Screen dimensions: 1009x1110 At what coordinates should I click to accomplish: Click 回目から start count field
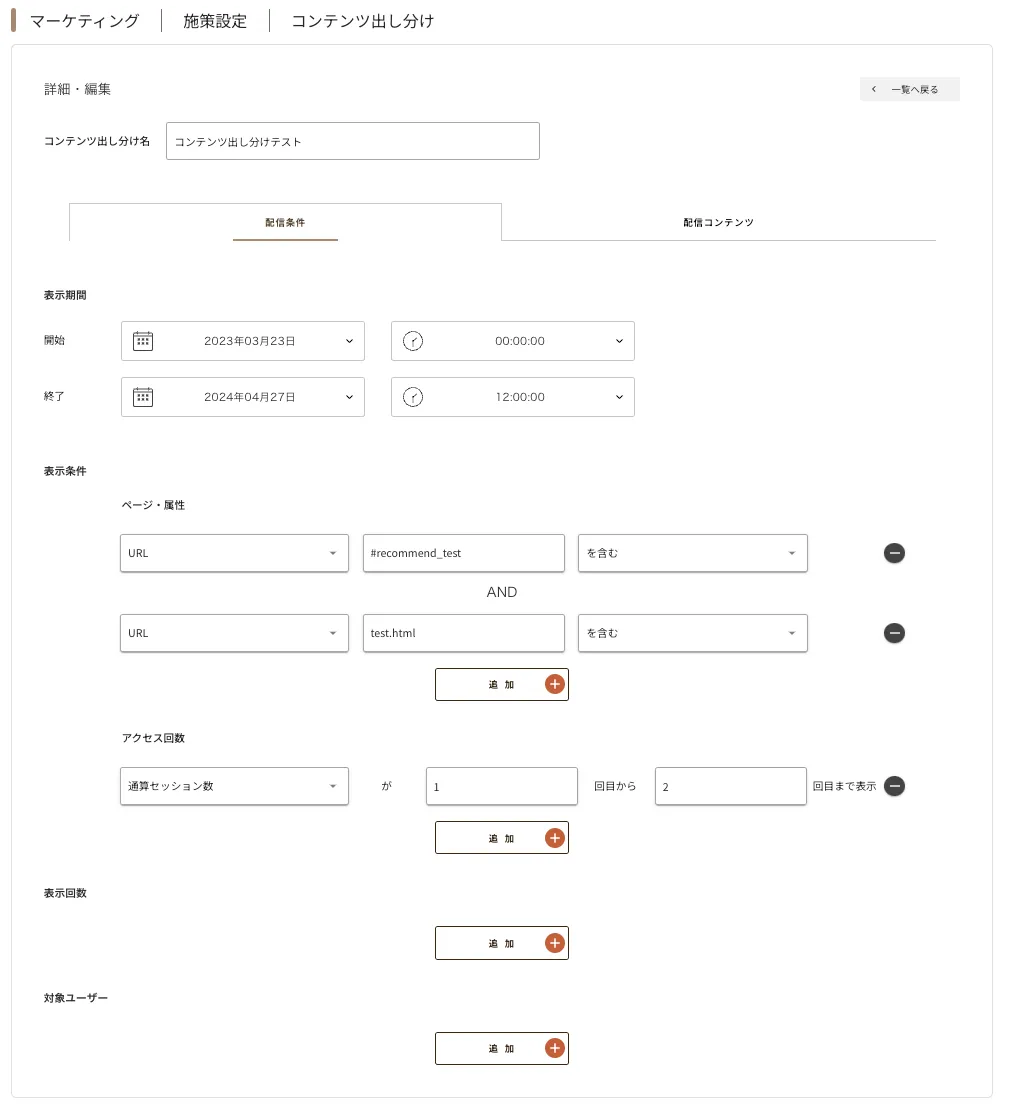[502, 786]
